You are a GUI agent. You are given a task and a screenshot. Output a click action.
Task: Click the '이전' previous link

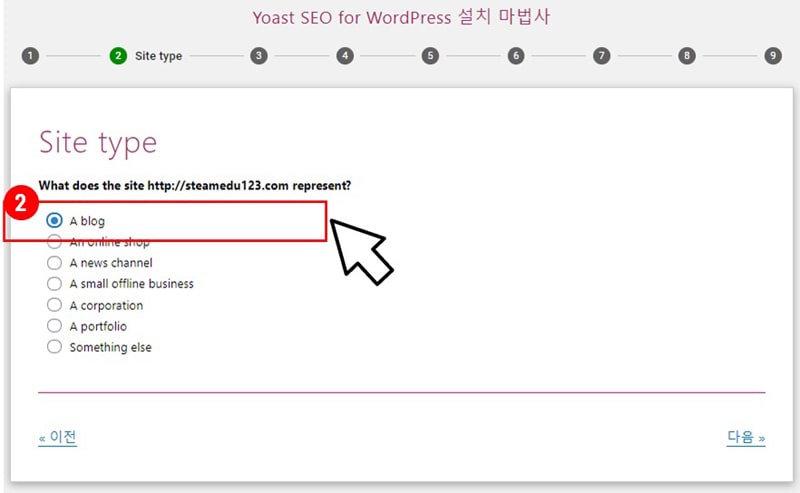coord(58,437)
